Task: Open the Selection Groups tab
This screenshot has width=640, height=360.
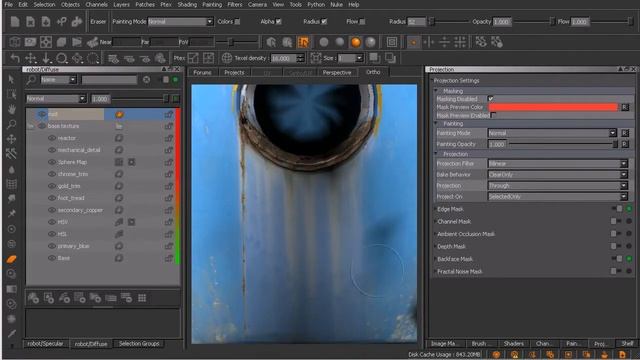Action: pyautogui.click(x=139, y=344)
